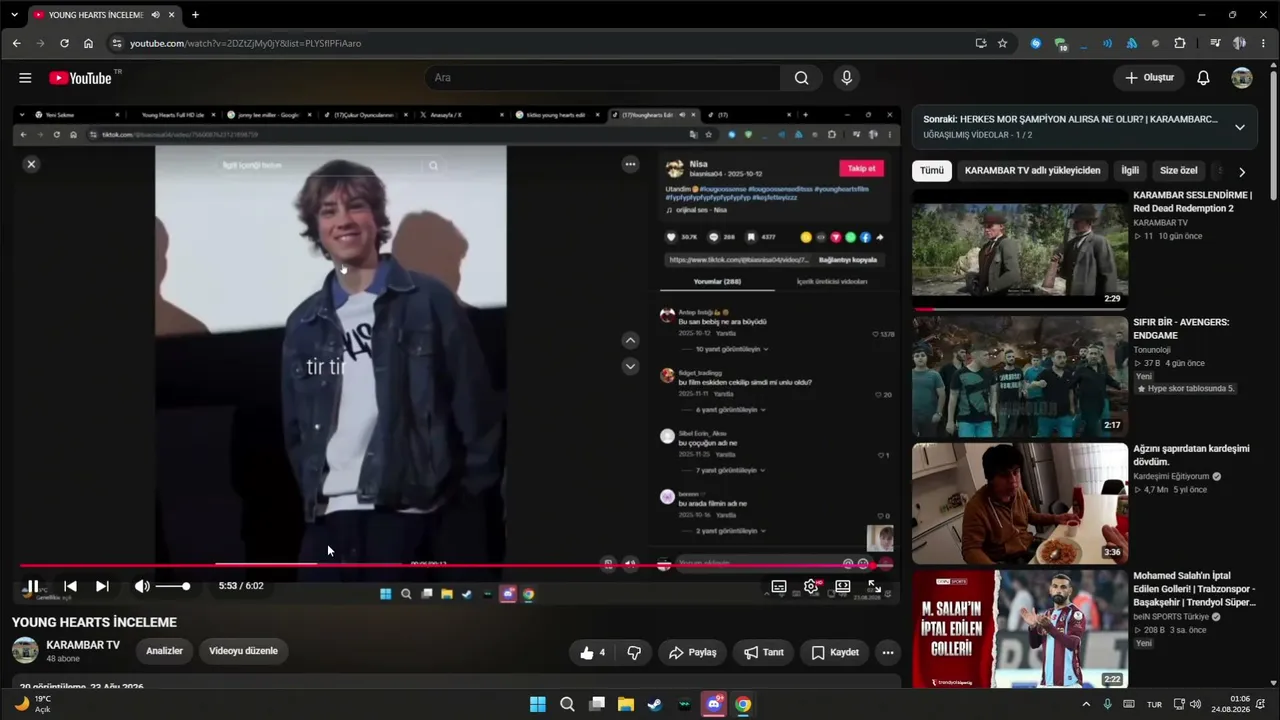Open the Chrome profile avatar
The height and width of the screenshot is (720, 1280).
pos(1240,43)
